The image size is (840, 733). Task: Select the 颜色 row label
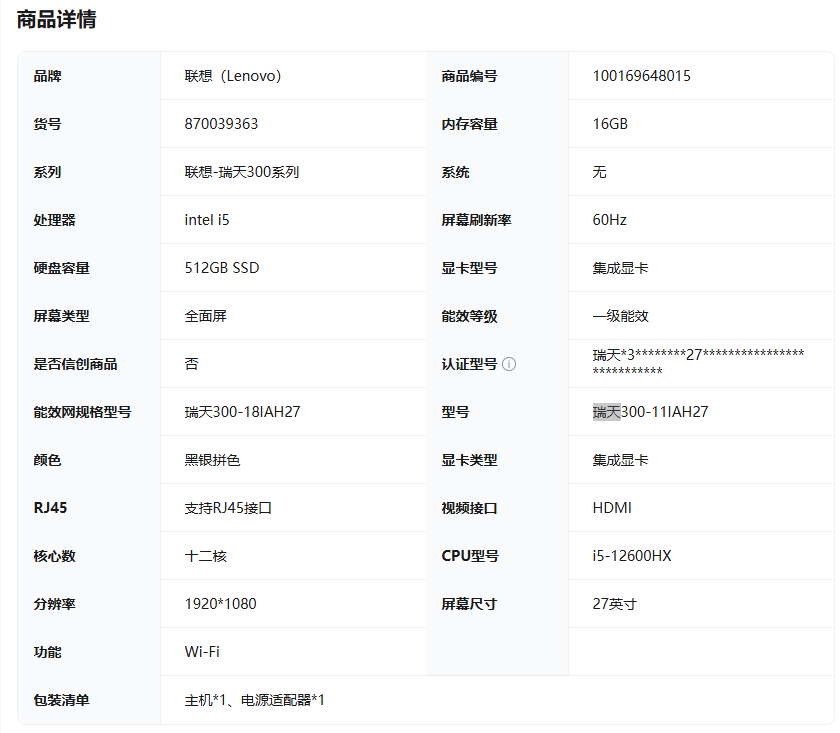(x=47, y=460)
